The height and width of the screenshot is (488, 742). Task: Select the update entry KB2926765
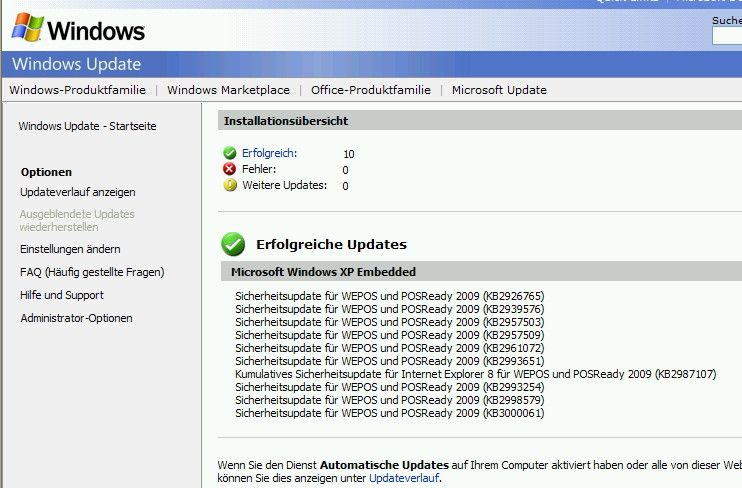tap(389, 296)
